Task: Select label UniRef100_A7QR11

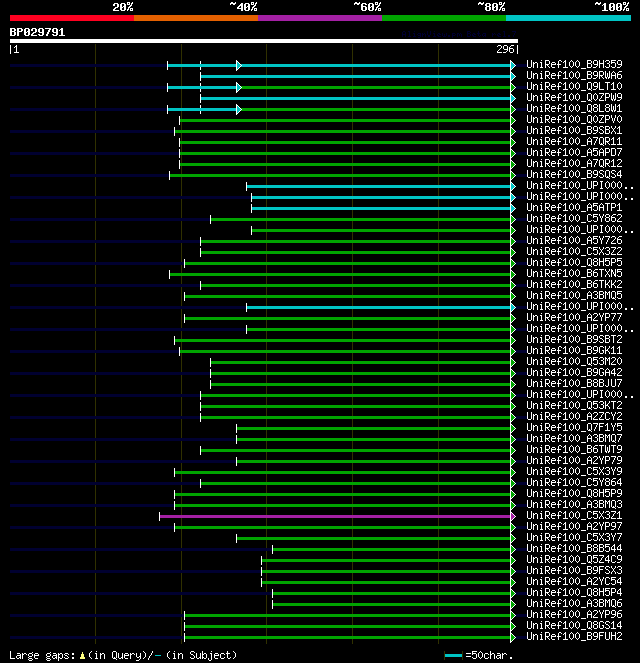Action: [x=574, y=141]
